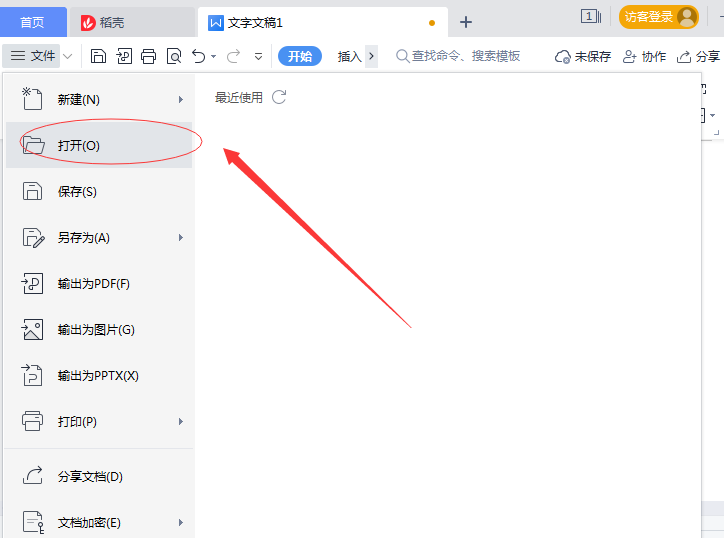Click the printer icon beside 打印(P)
Screen dimensions: 724x538
(32, 421)
